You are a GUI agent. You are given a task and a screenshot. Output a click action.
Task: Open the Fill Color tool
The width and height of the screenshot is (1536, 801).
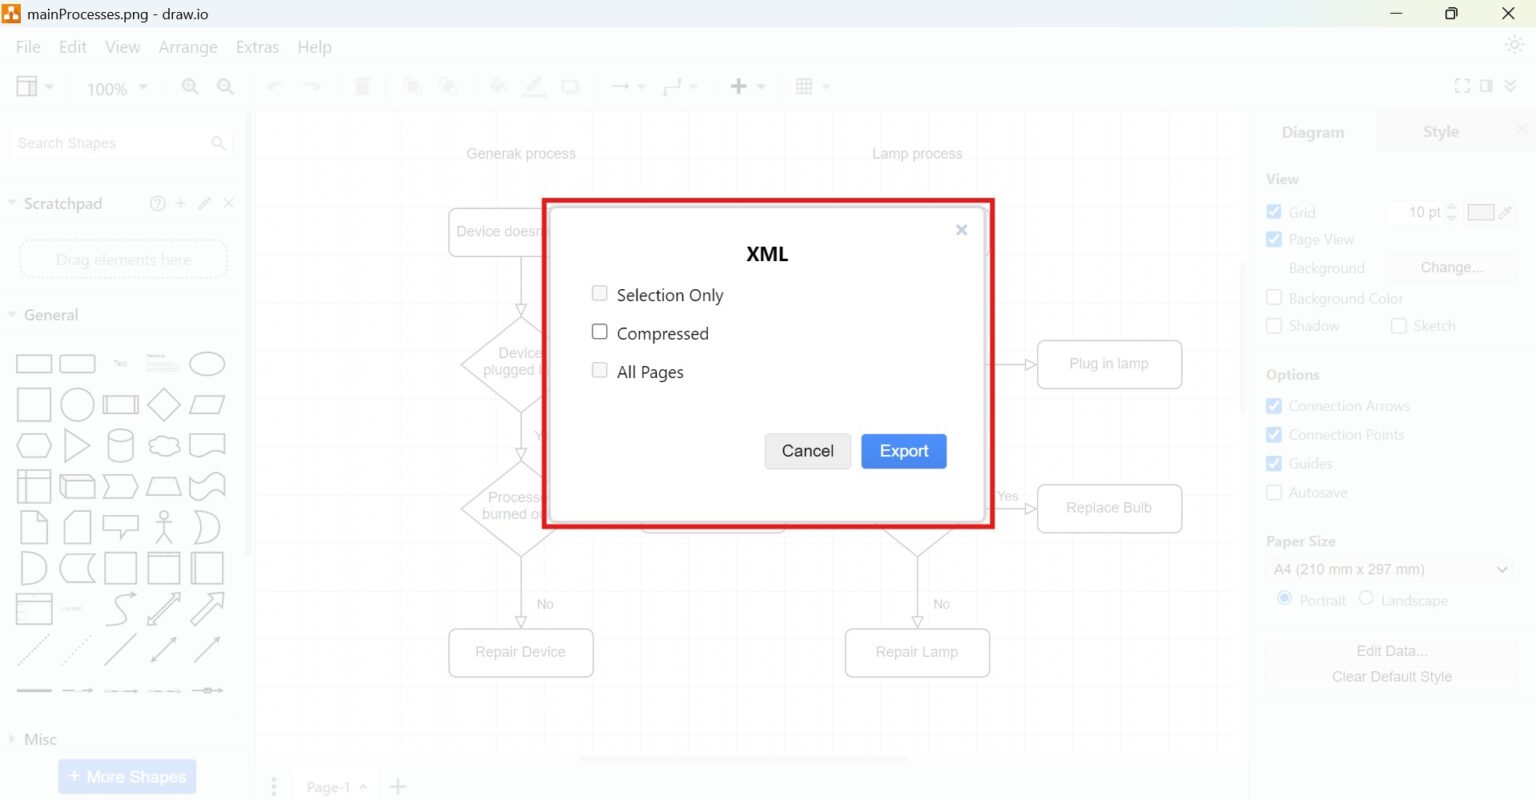[x=498, y=87]
